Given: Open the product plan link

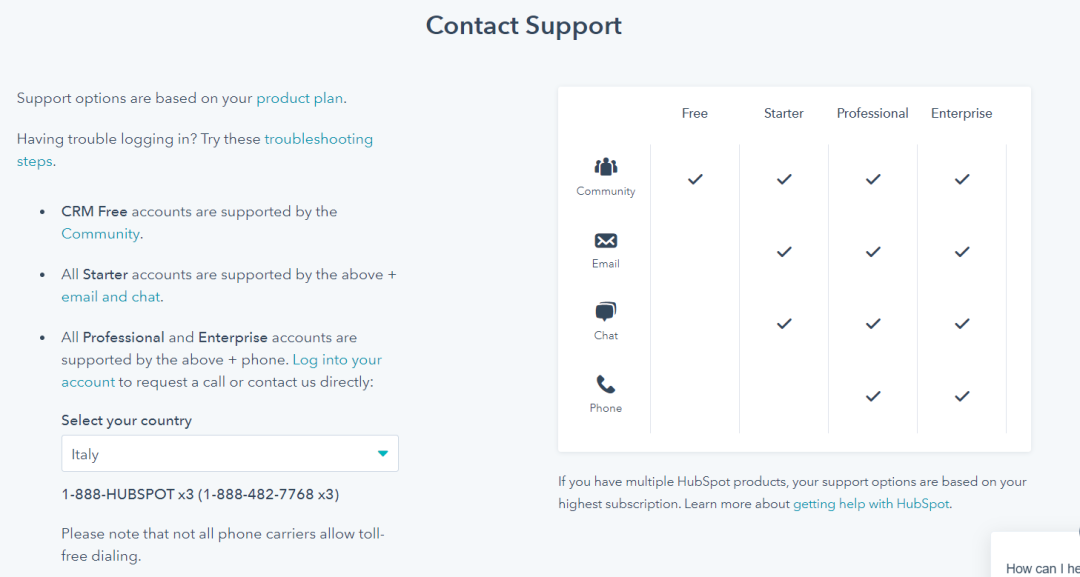Looking at the screenshot, I should point(299,98).
